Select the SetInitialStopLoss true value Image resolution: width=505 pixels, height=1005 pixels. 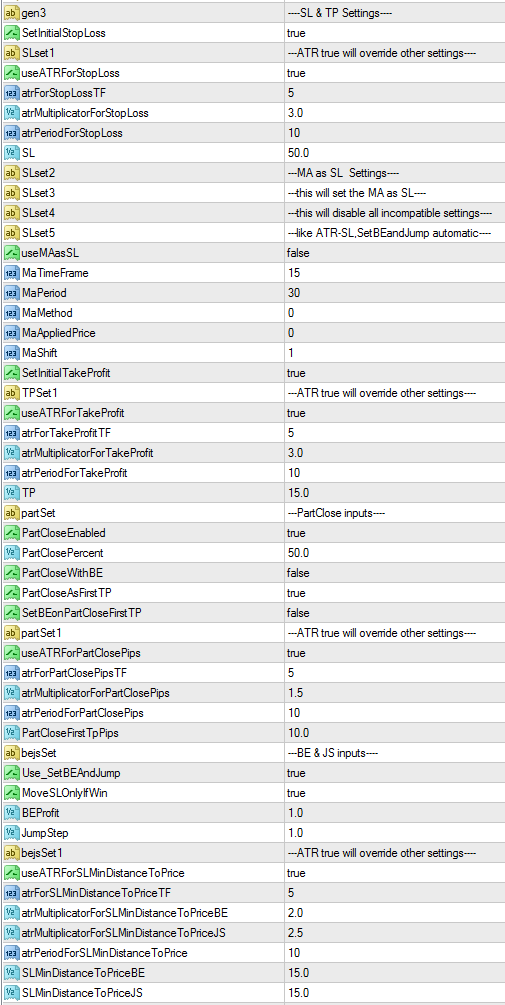[296, 33]
